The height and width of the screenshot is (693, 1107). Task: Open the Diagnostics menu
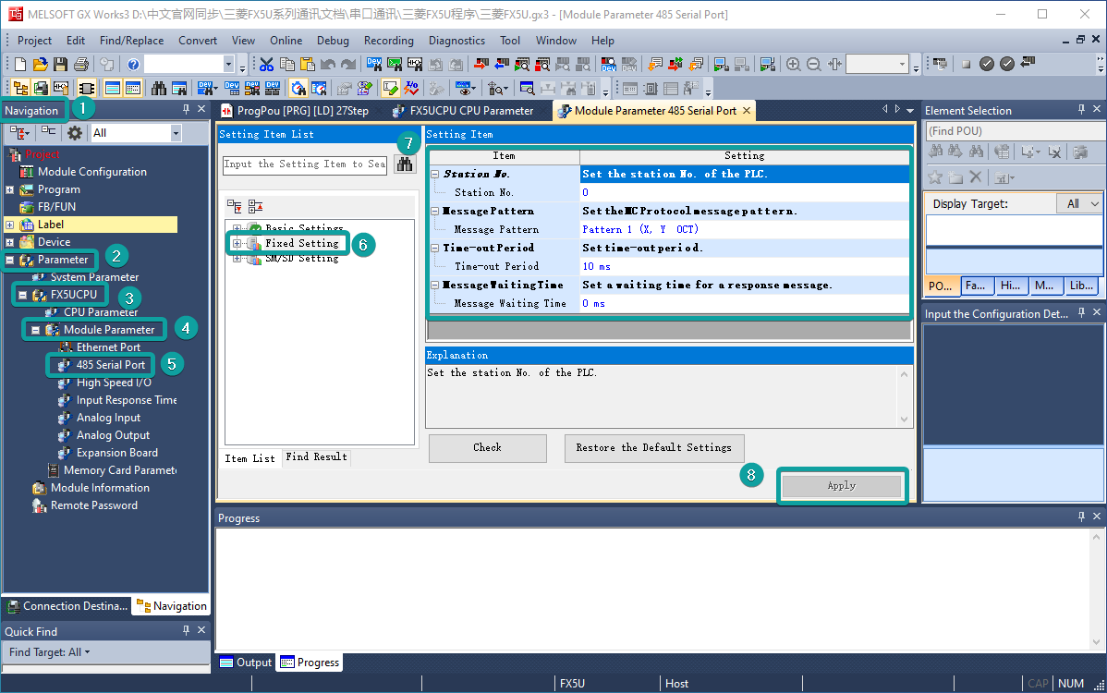(x=456, y=41)
